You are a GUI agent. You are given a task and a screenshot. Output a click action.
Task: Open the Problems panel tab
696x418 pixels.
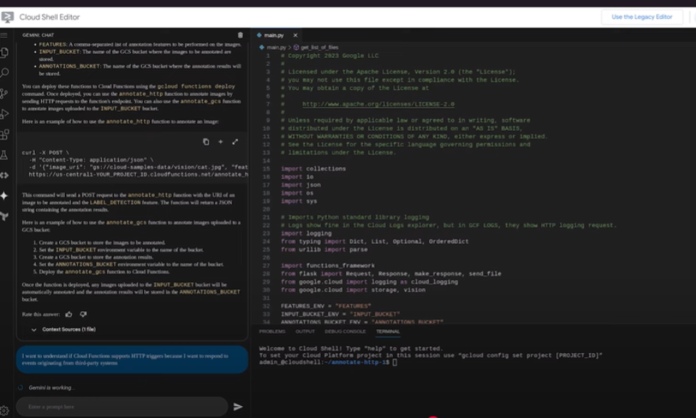point(272,331)
